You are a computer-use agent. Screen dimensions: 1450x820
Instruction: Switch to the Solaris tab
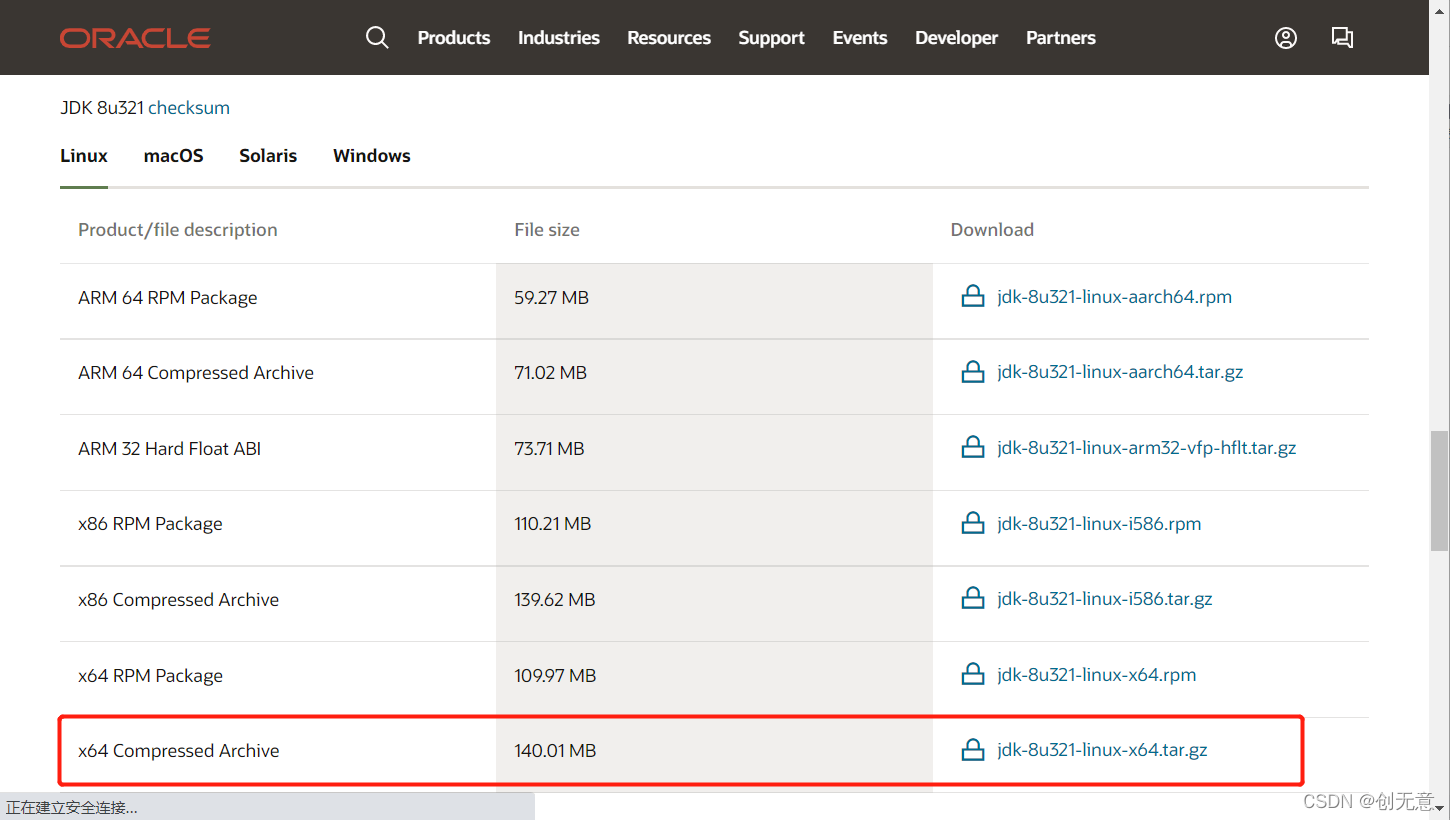pyautogui.click(x=268, y=156)
